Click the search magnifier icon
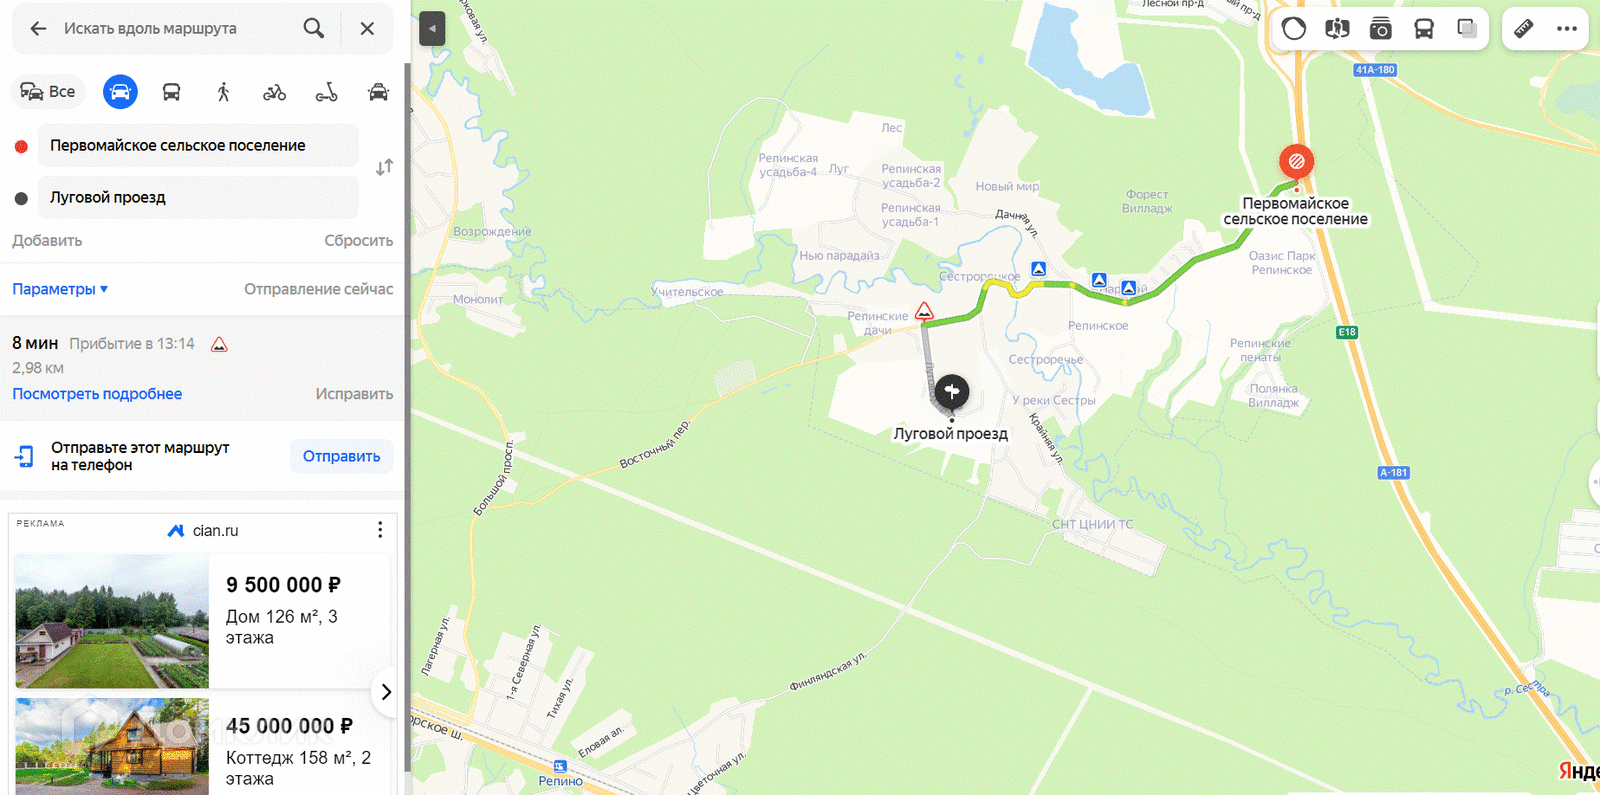1600x795 pixels. pyautogui.click(x=314, y=28)
